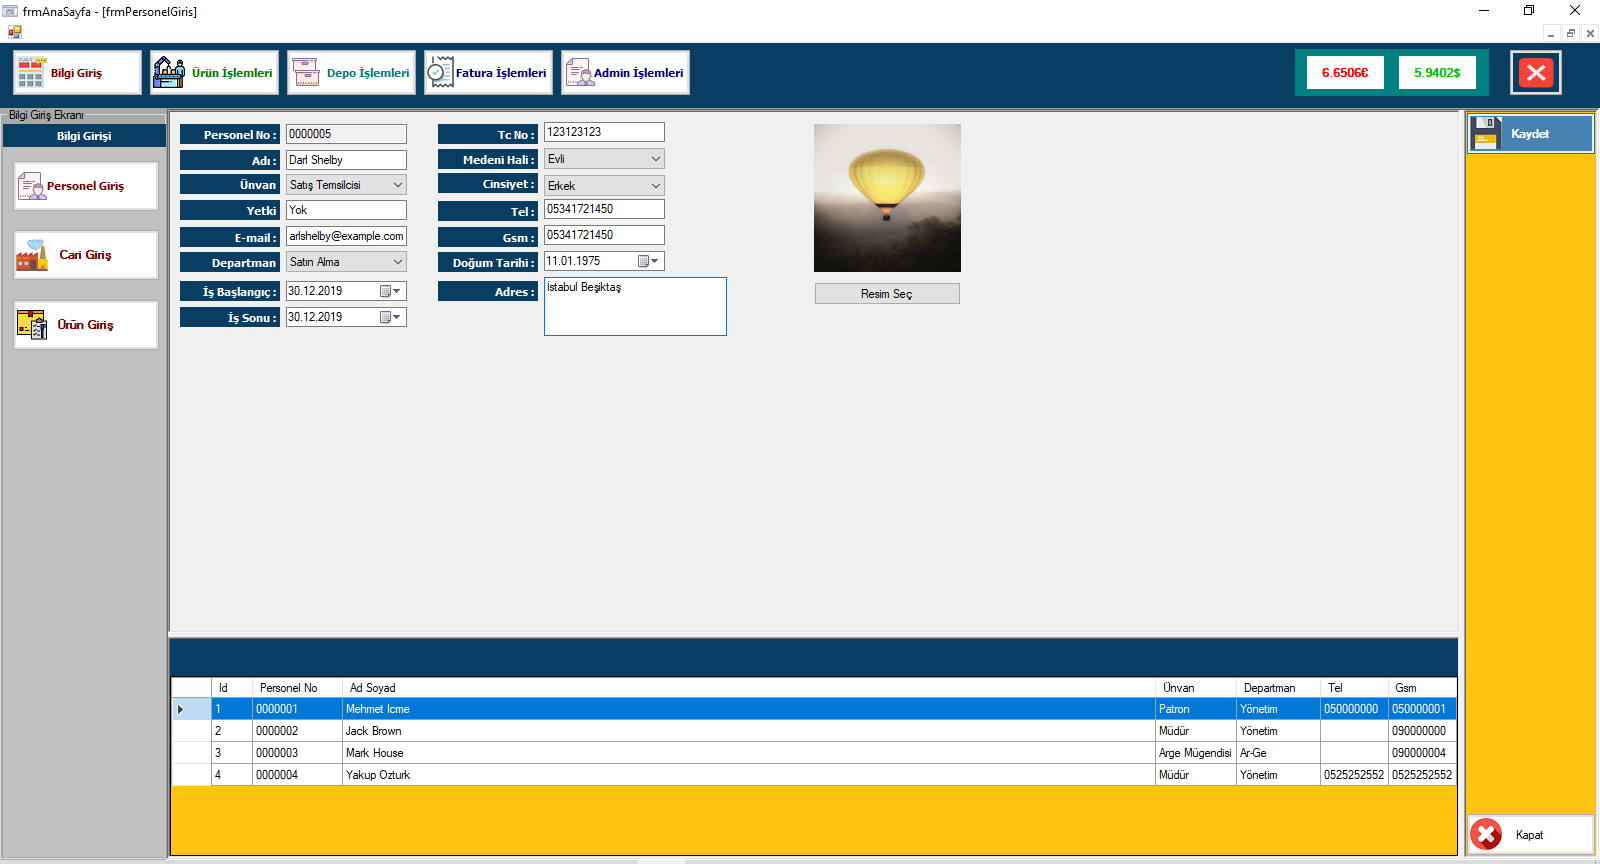Click the Adres text area
Image resolution: width=1600 pixels, height=864 pixels.
(x=635, y=306)
